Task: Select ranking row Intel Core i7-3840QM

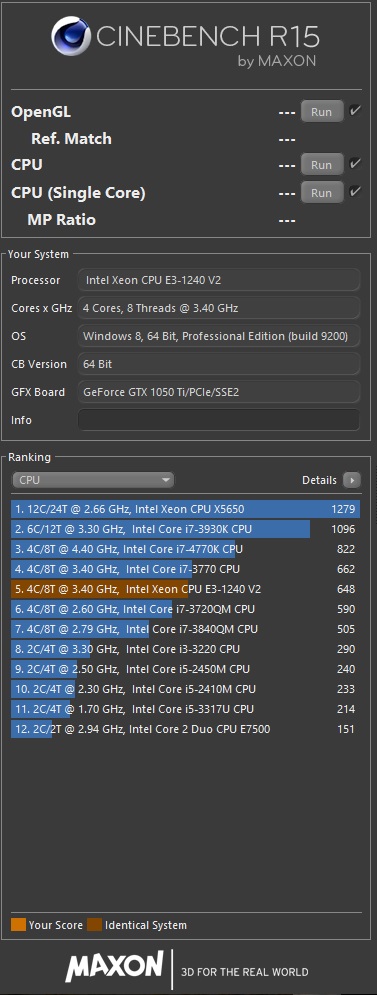Action: (x=185, y=629)
